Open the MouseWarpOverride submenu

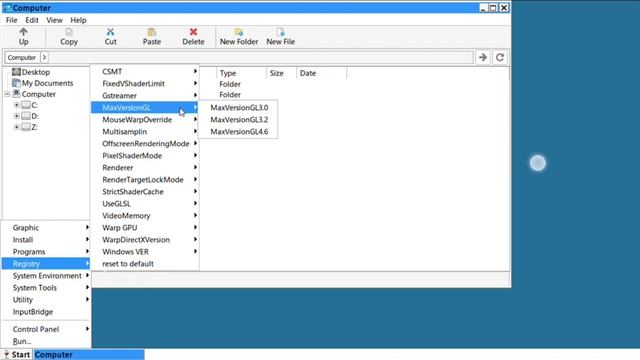(145, 120)
